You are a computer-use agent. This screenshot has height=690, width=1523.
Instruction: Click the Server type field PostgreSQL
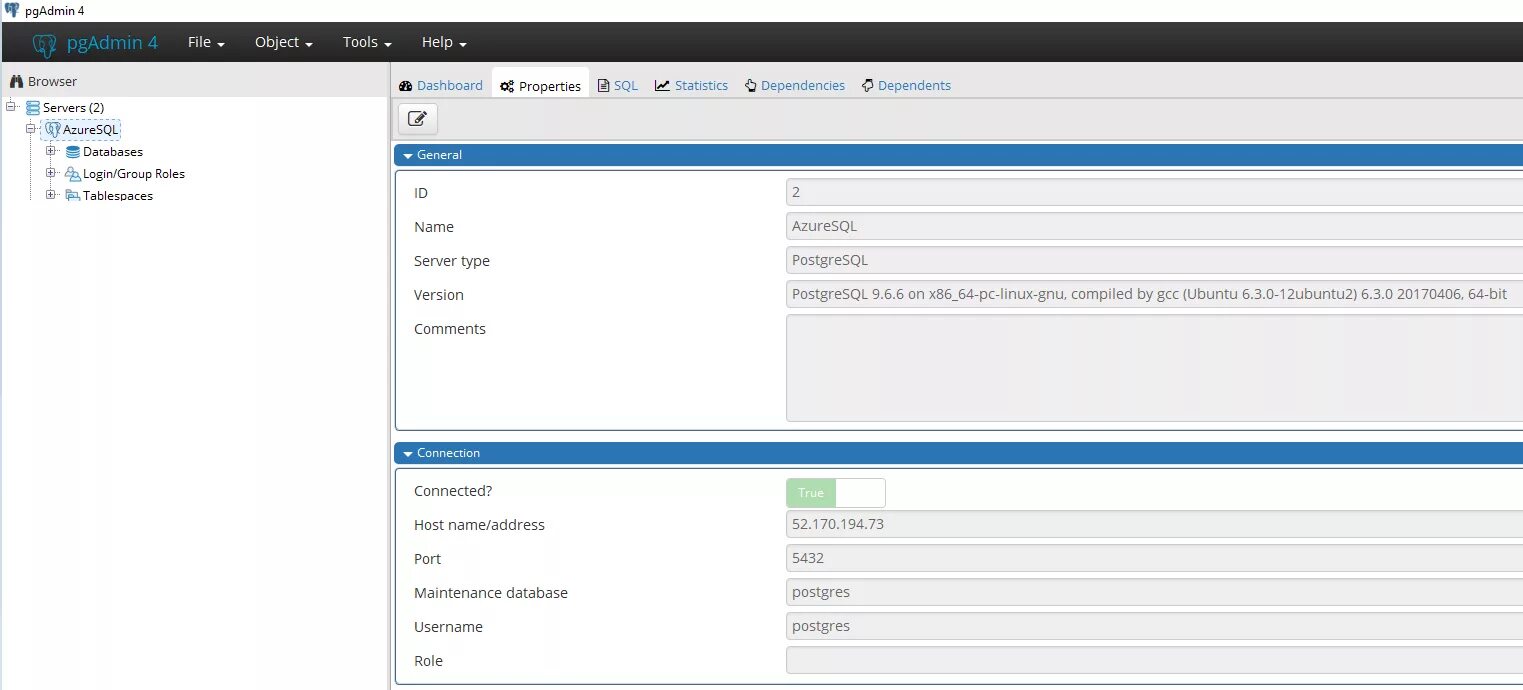1154,260
